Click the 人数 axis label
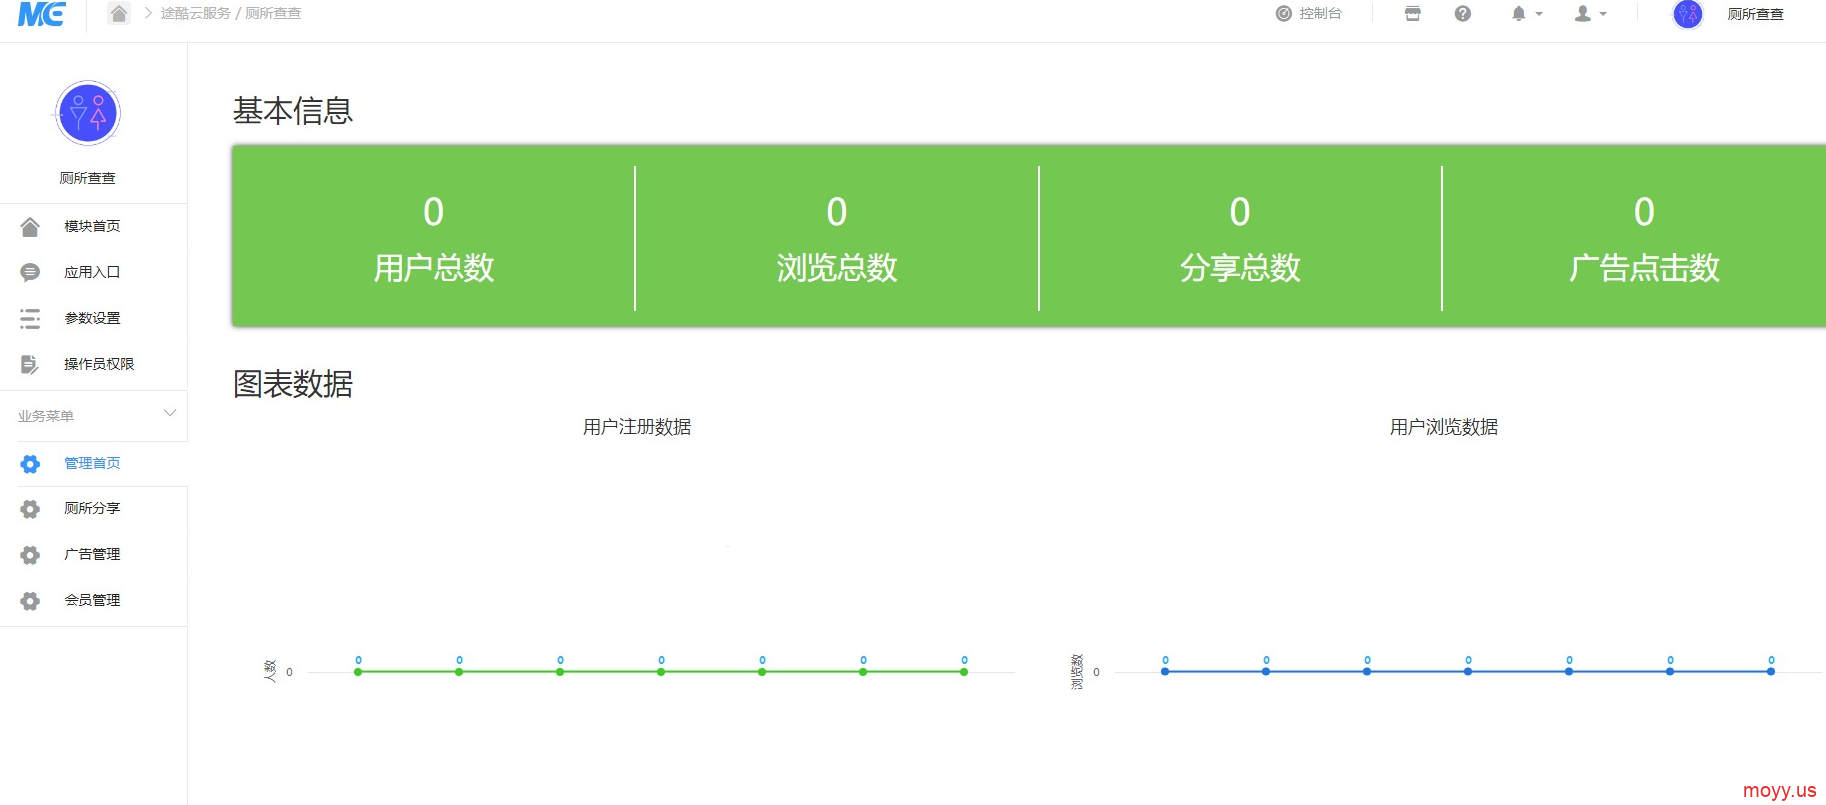 [270, 671]
